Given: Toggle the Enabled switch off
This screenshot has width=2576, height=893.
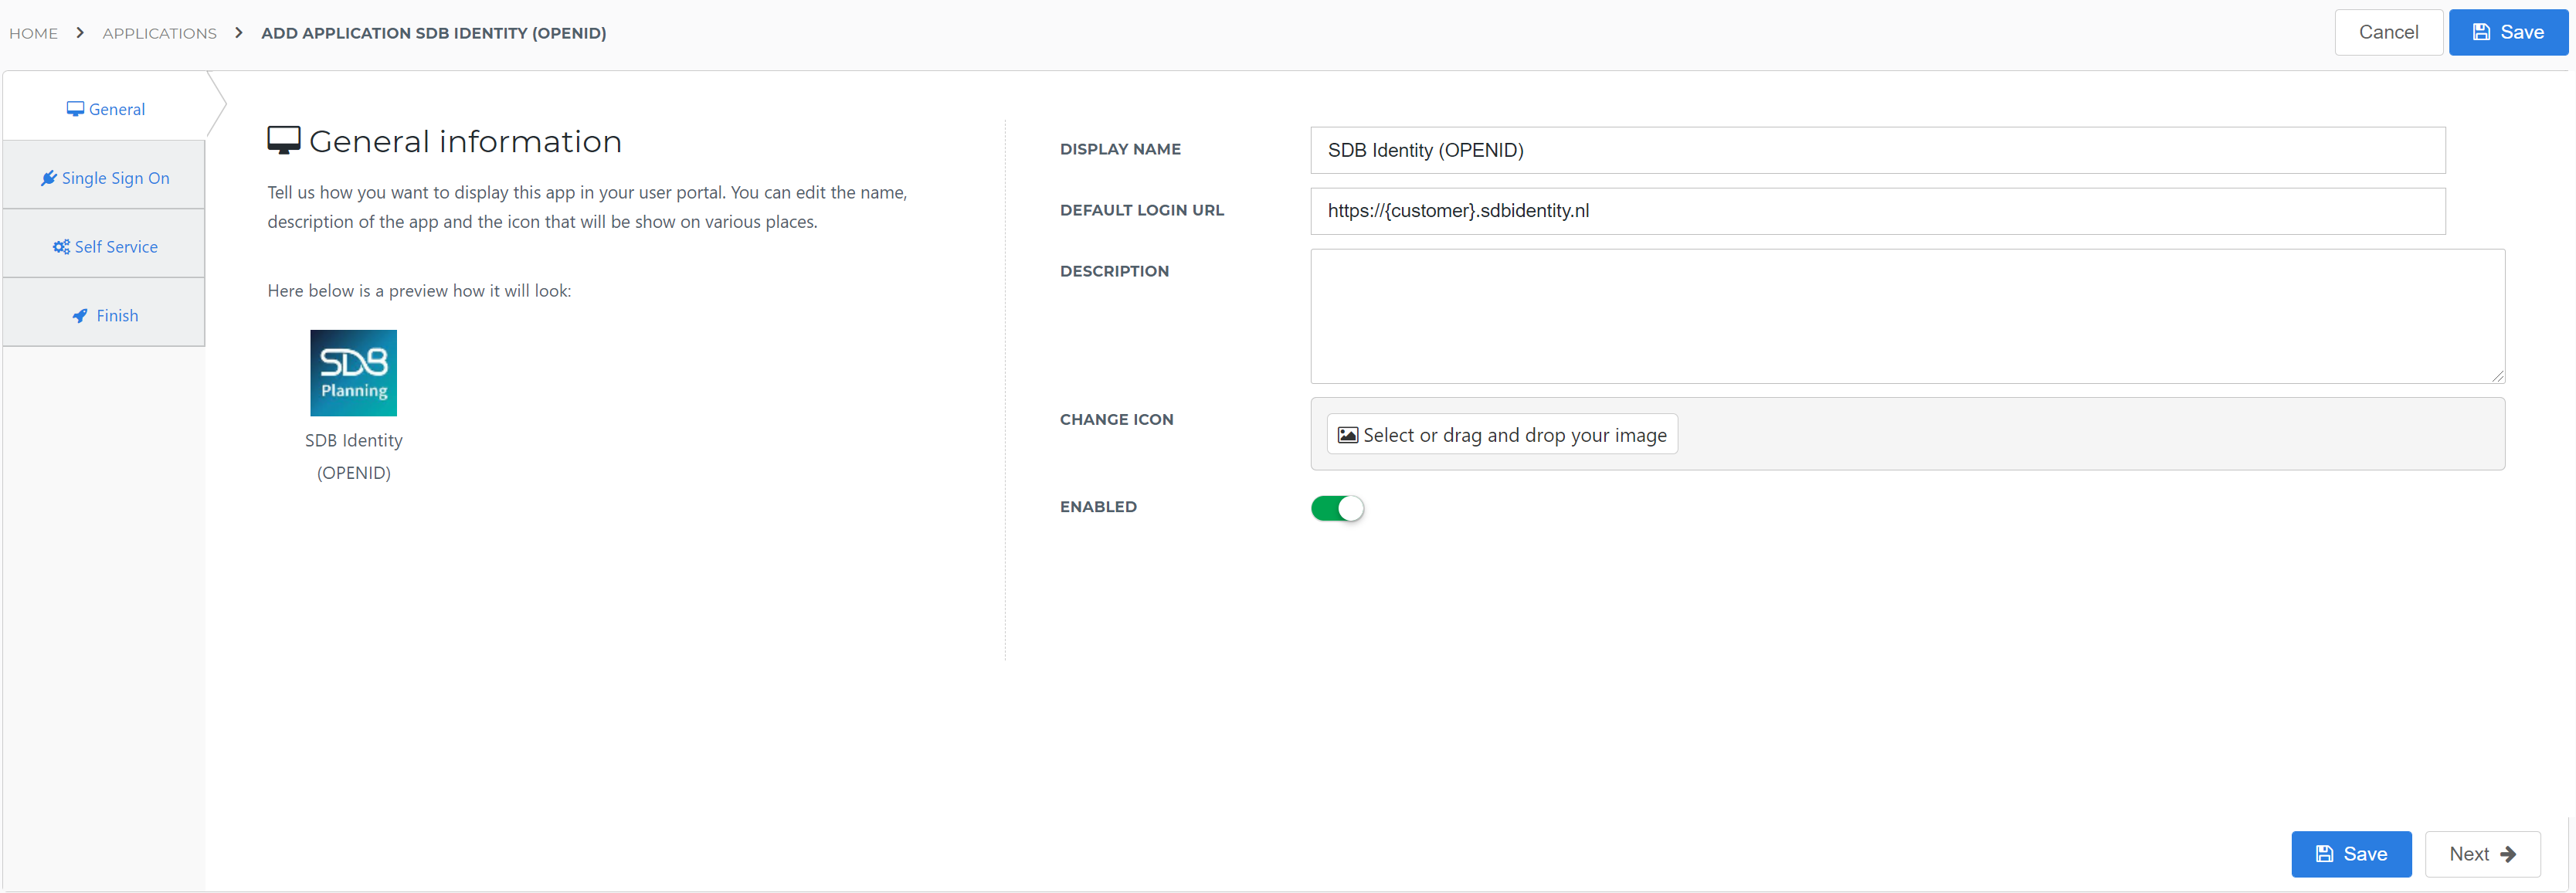Looking at the screenshot, I should point(1337,508).
